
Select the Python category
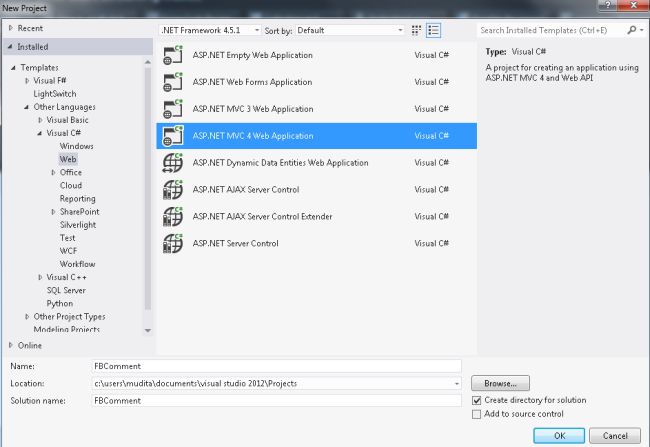click(x=60, y=304)
